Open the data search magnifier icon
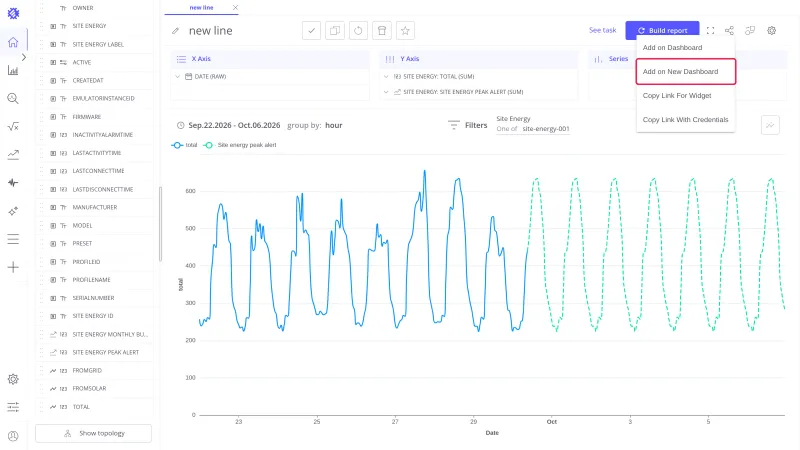The height and width of the screenshot is (450, 800). tap(13, 98)
